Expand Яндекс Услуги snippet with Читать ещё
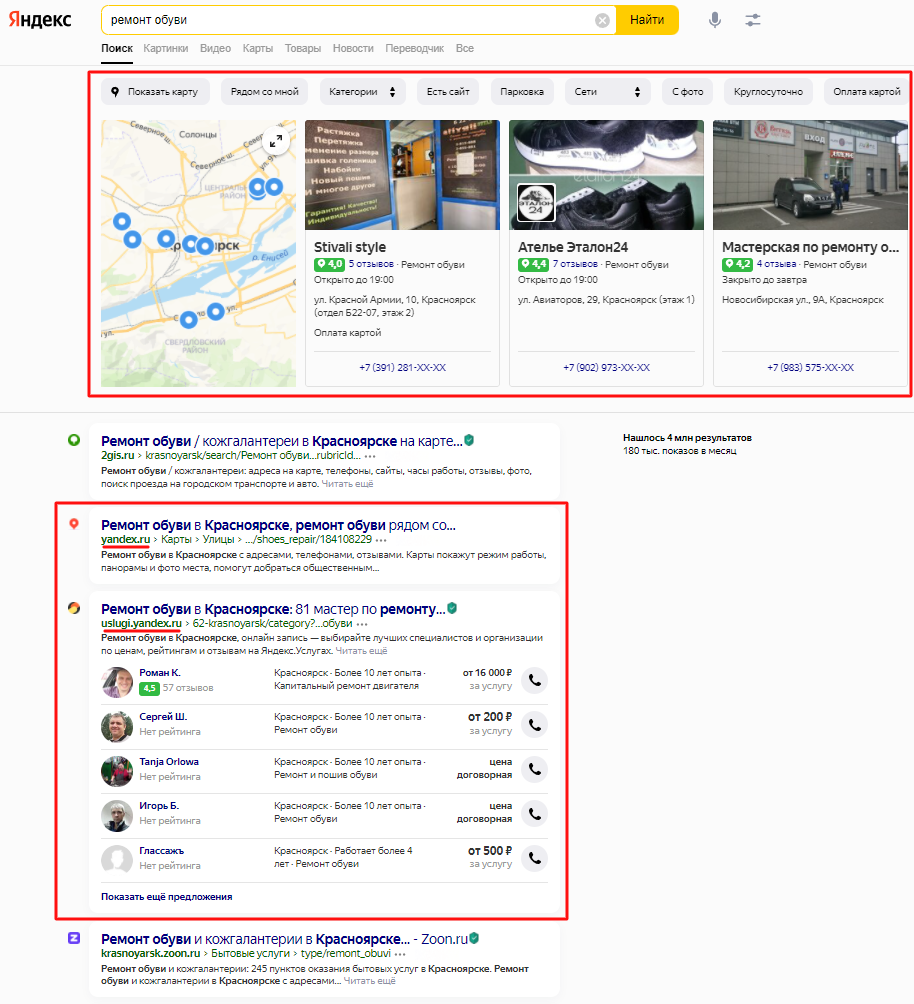Viewport: 914px width, 1004px height. coord(361,651)
